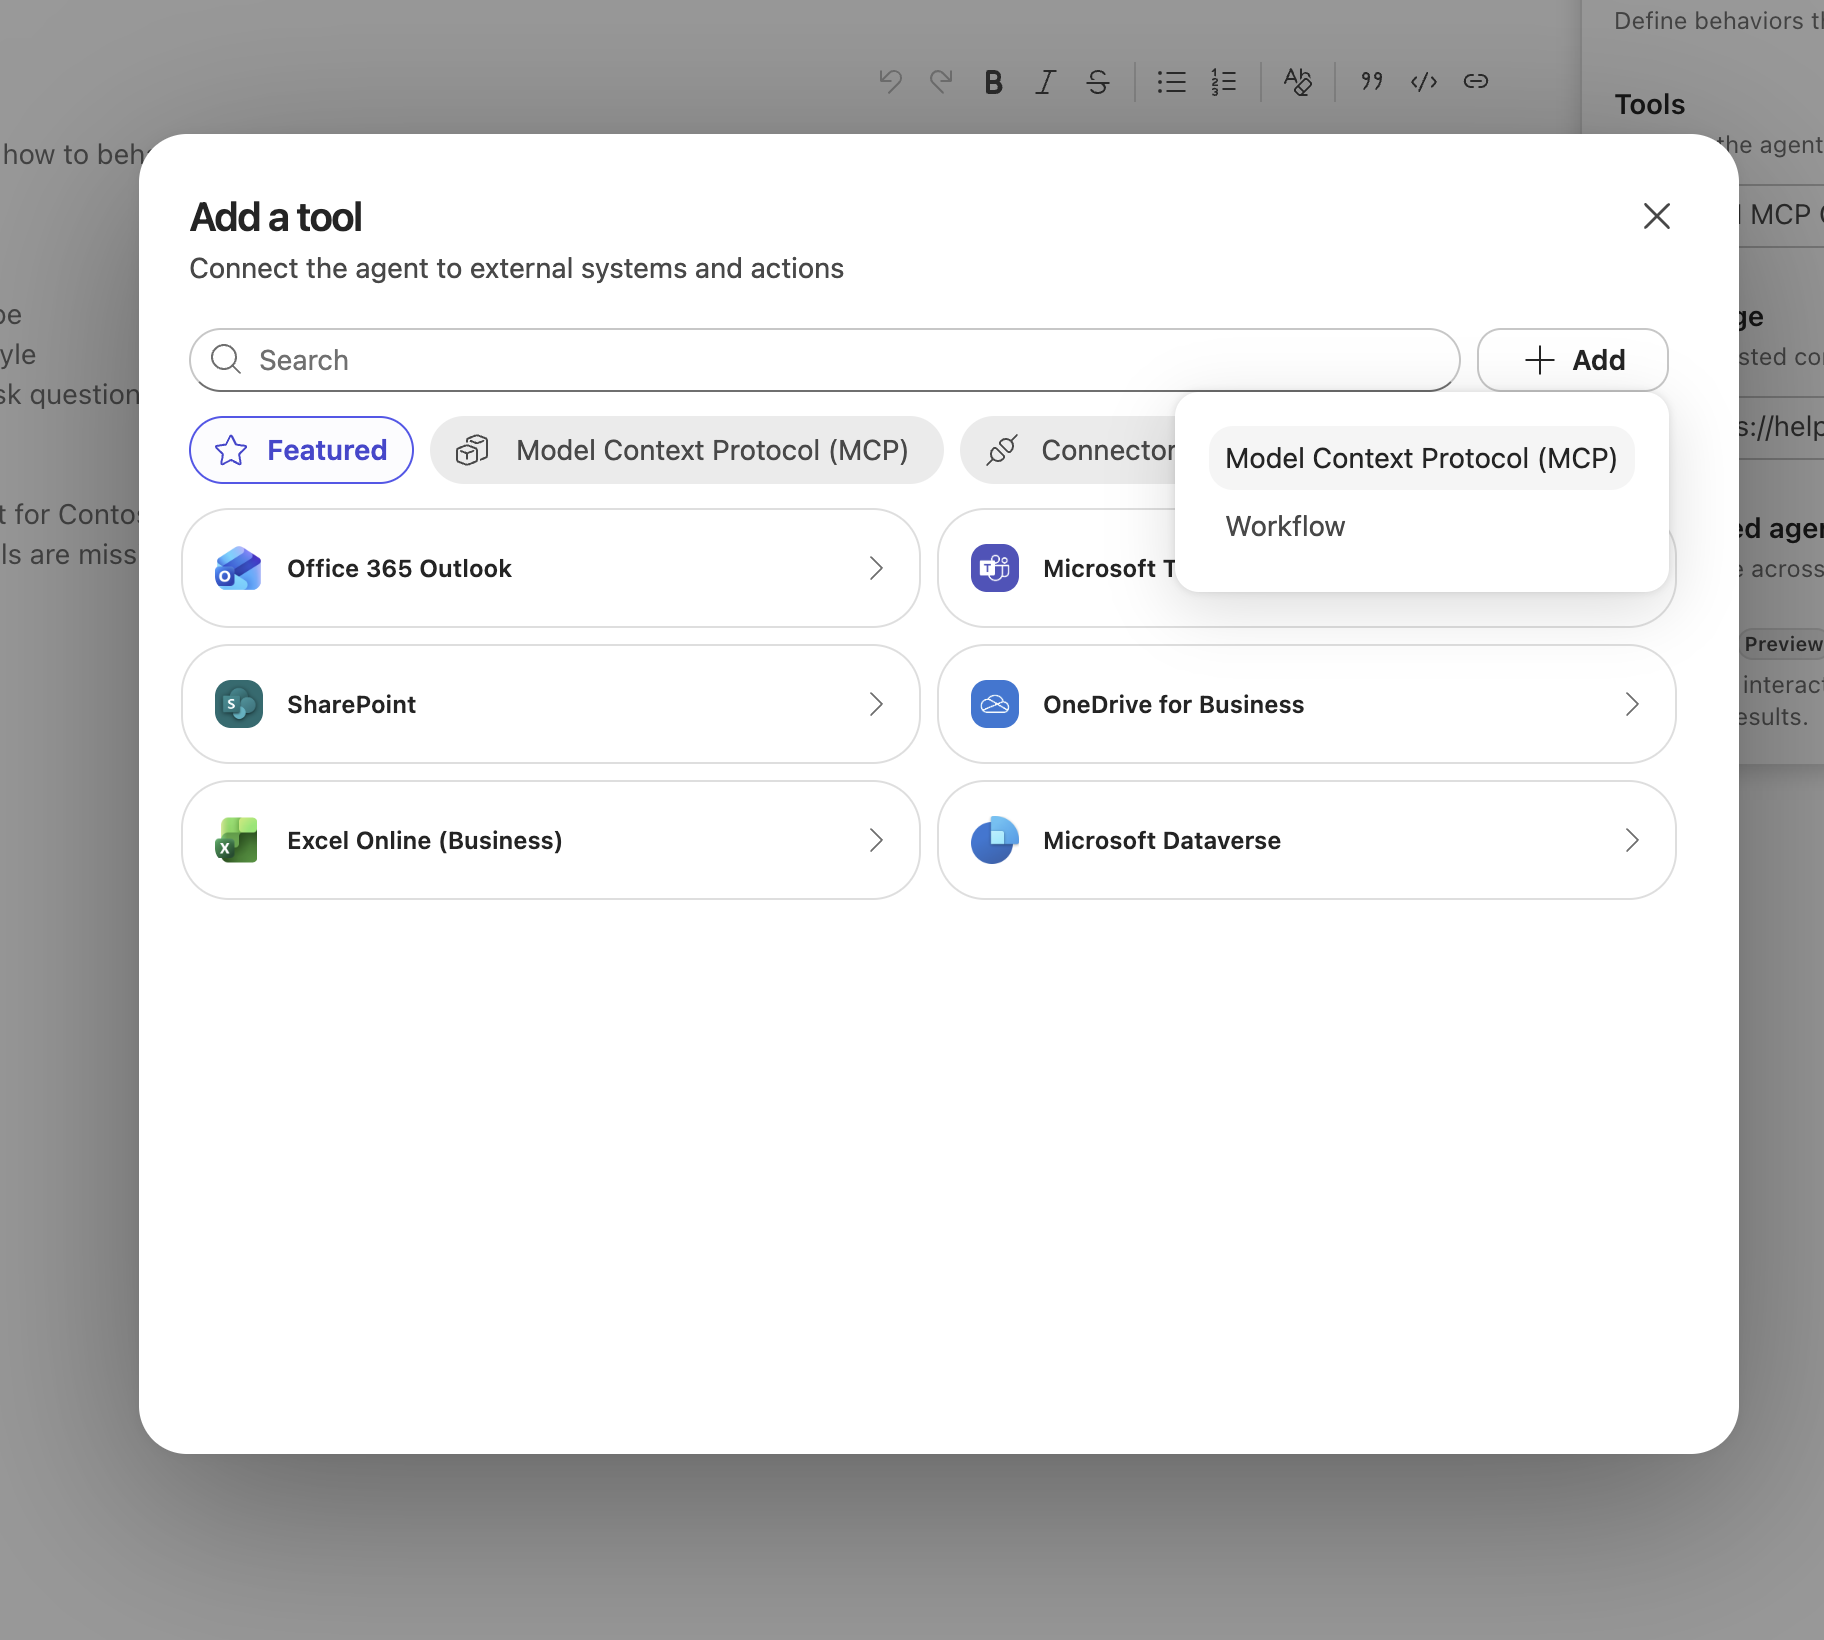Click the Microsoft Teams icon
The height and width of the screenshot is (1640, 1824).
[x=994, y=568]
